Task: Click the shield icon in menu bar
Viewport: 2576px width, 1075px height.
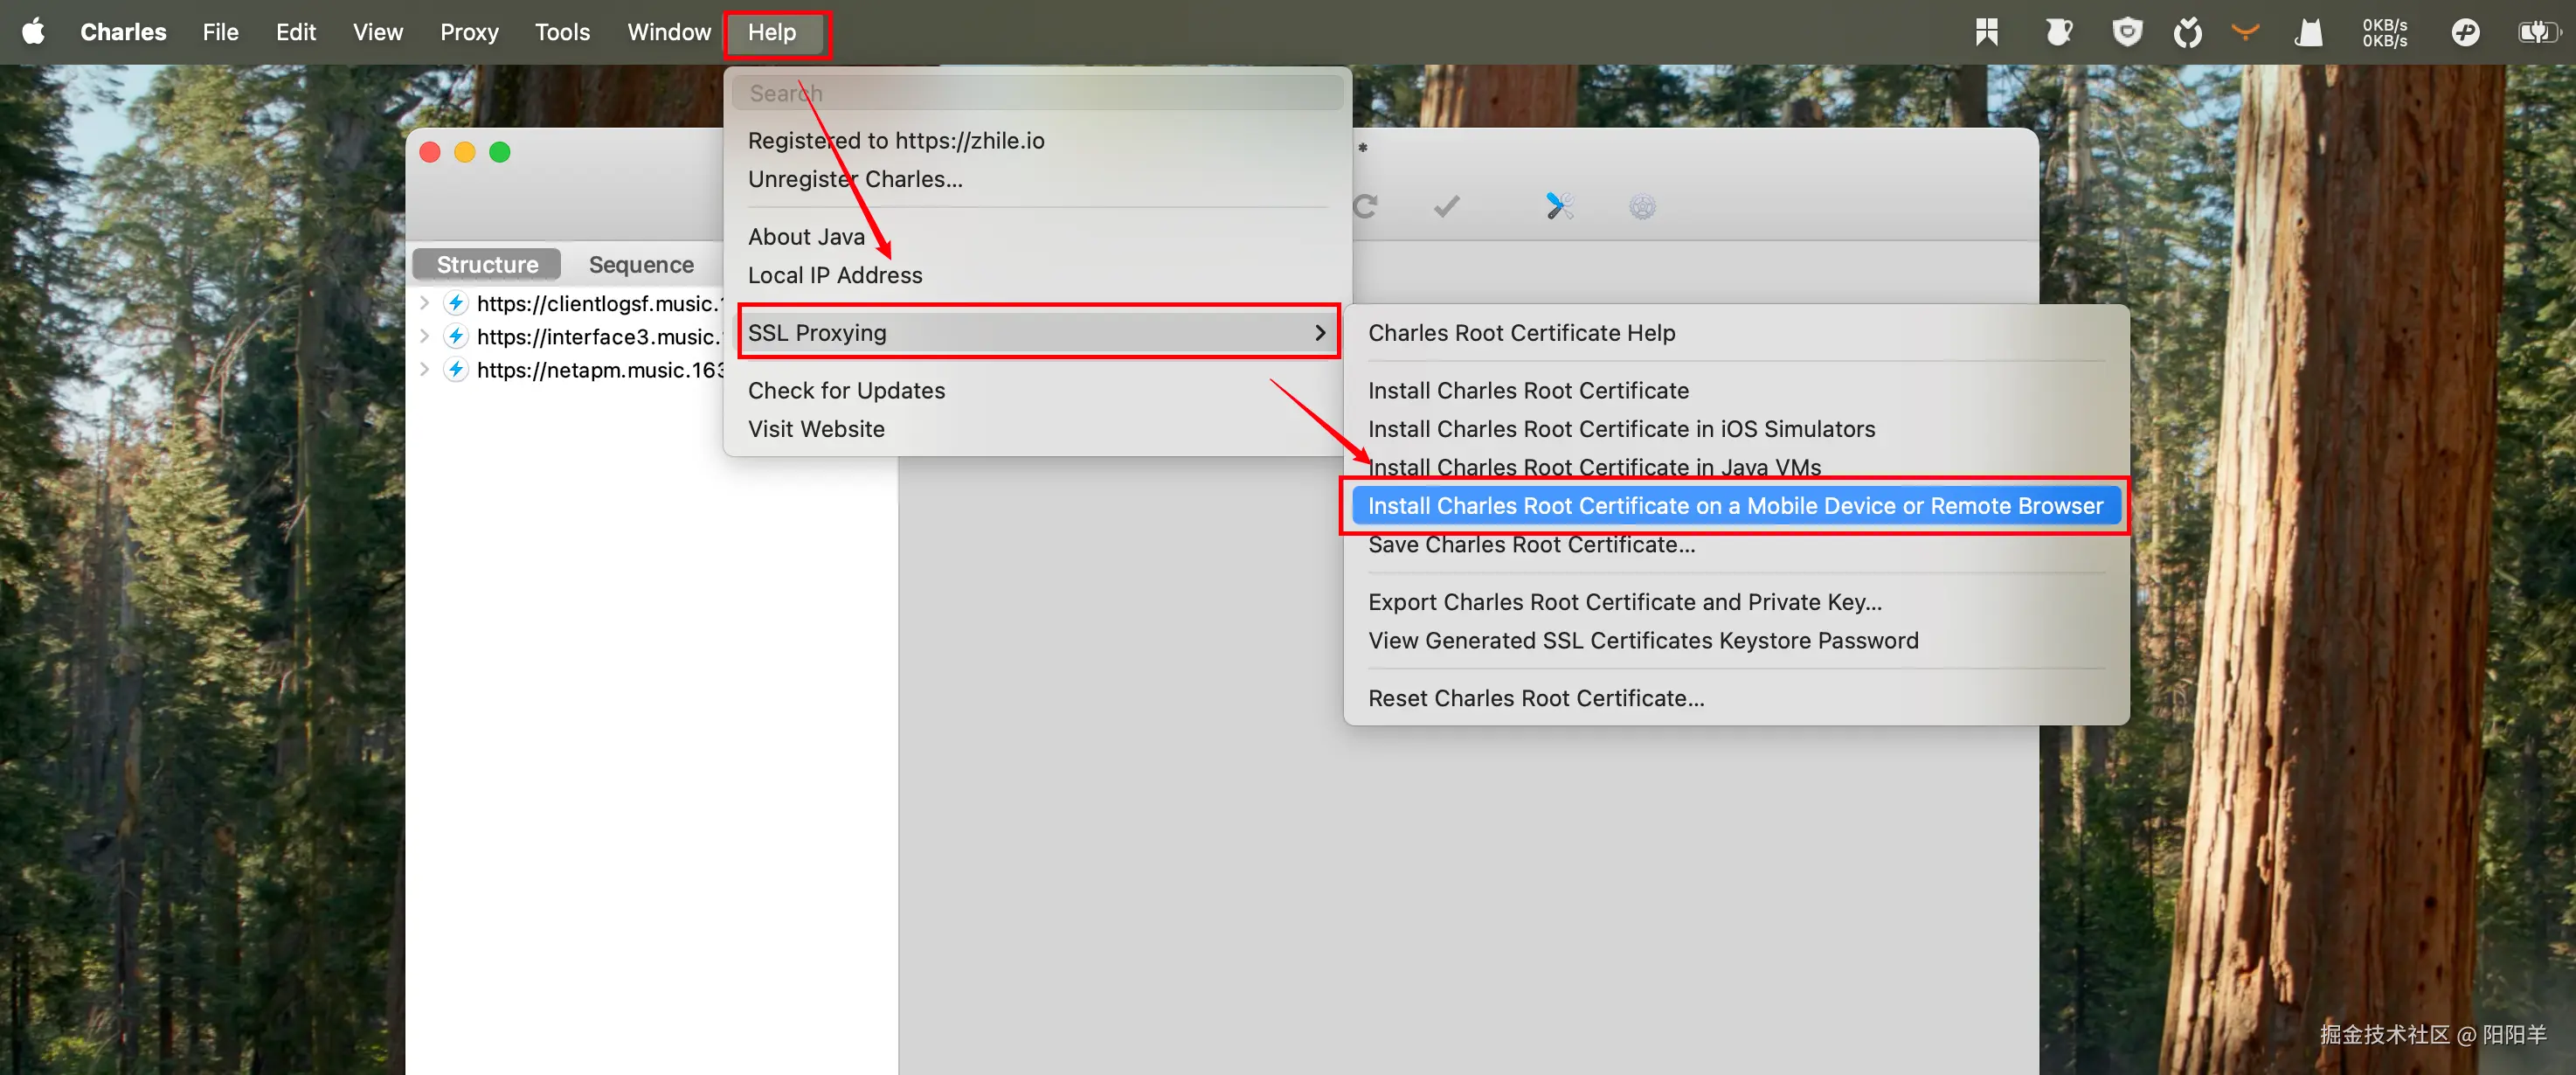Action: click(x=2126, y=32)
